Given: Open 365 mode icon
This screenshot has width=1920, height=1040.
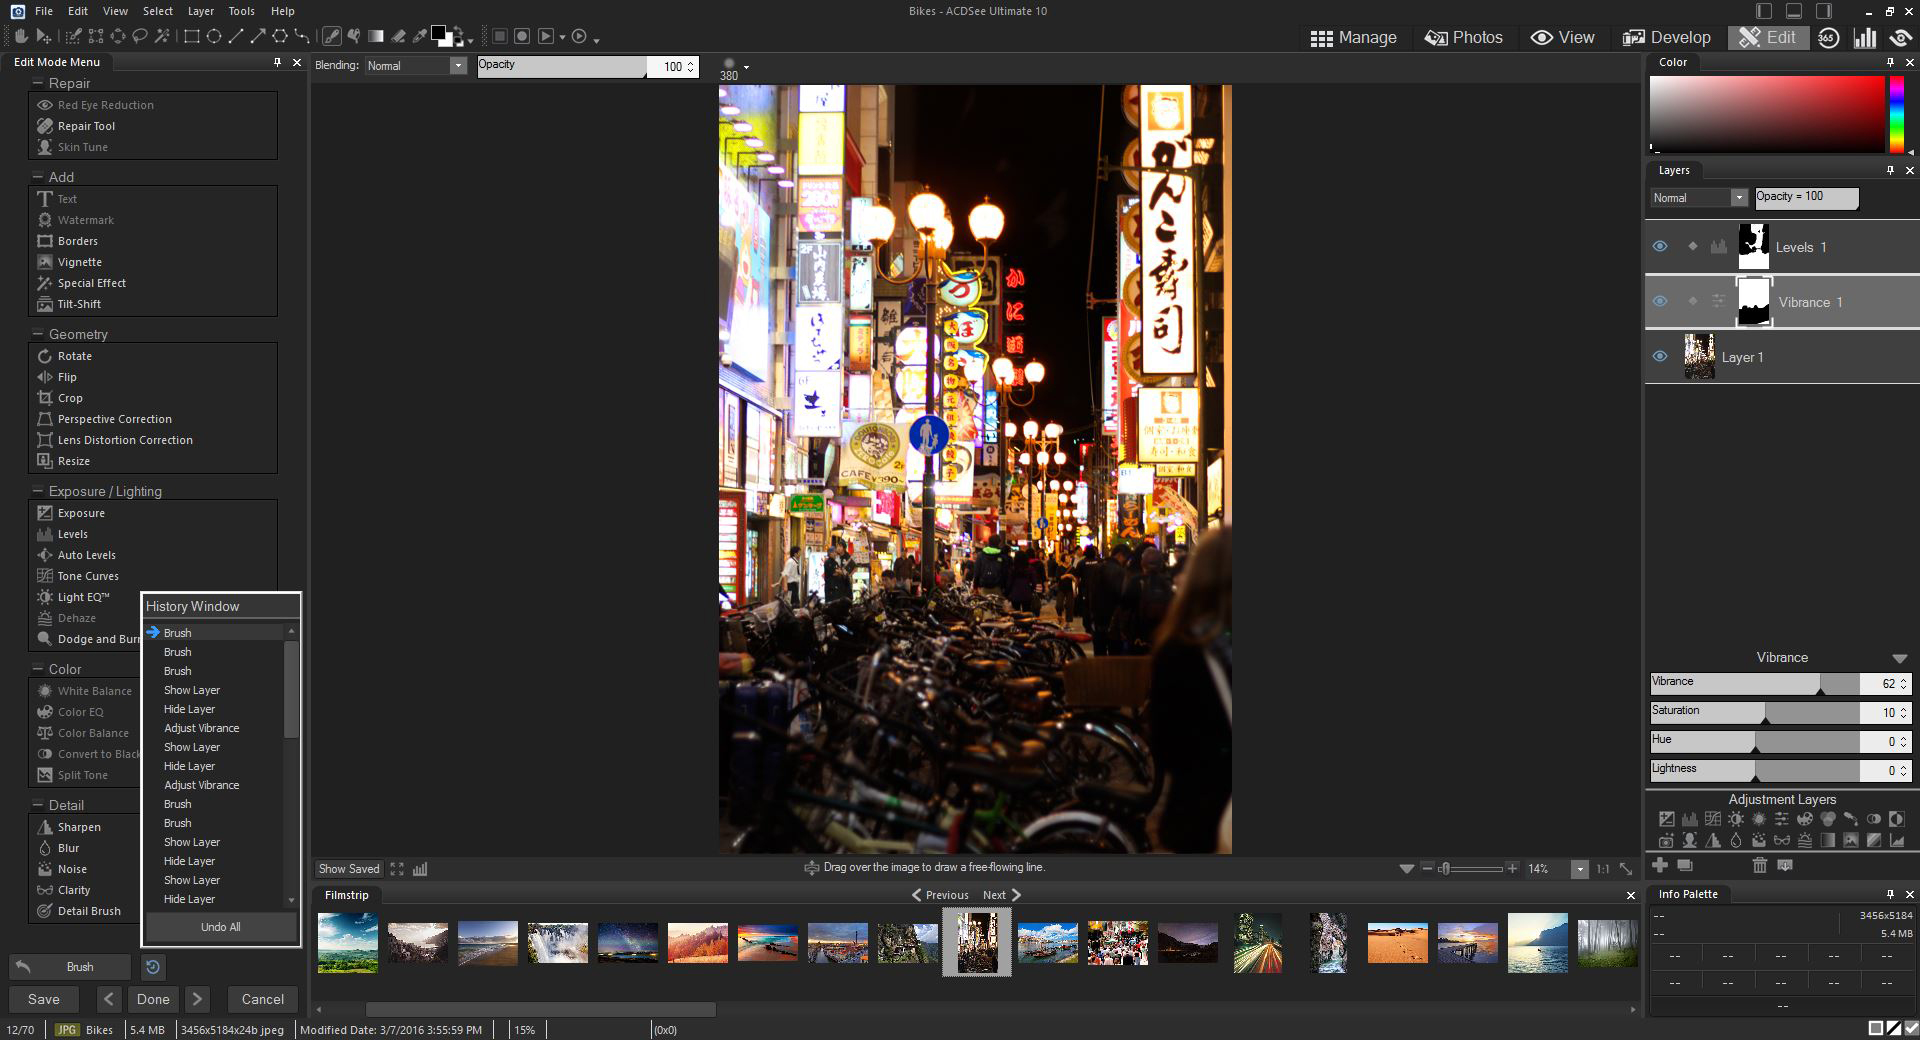Looking at the screenshot, I should (x=1828, y=37).
